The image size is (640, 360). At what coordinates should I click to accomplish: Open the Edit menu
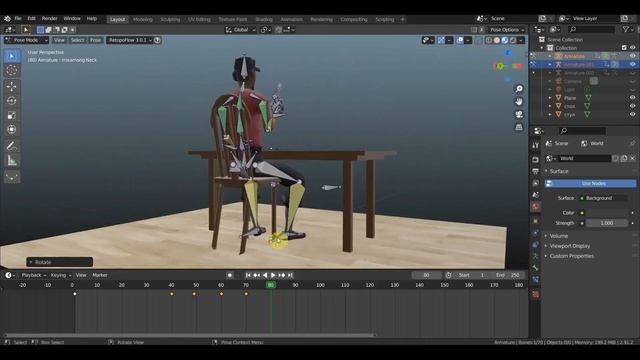[31, 19]
